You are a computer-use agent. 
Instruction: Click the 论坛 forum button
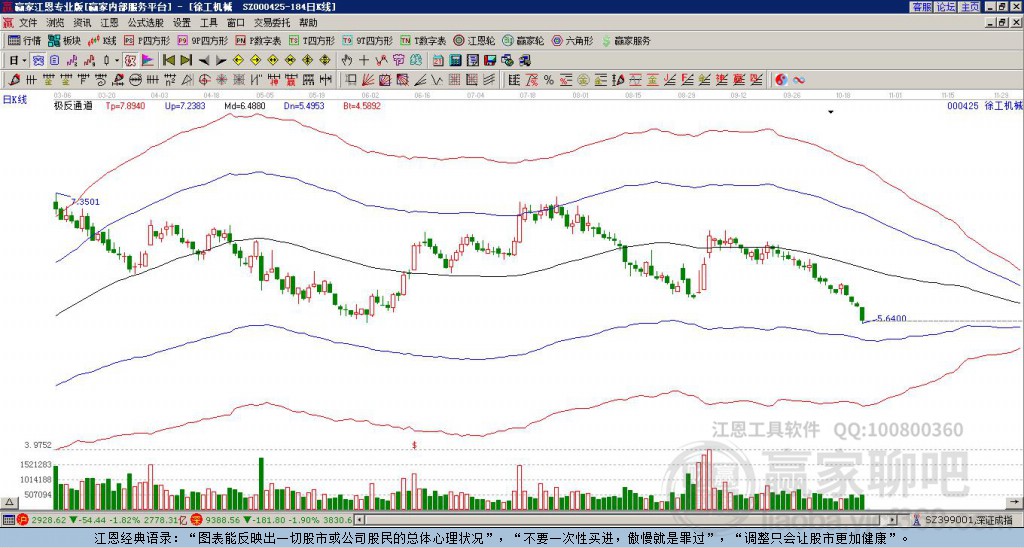click(x=946, y=7)
